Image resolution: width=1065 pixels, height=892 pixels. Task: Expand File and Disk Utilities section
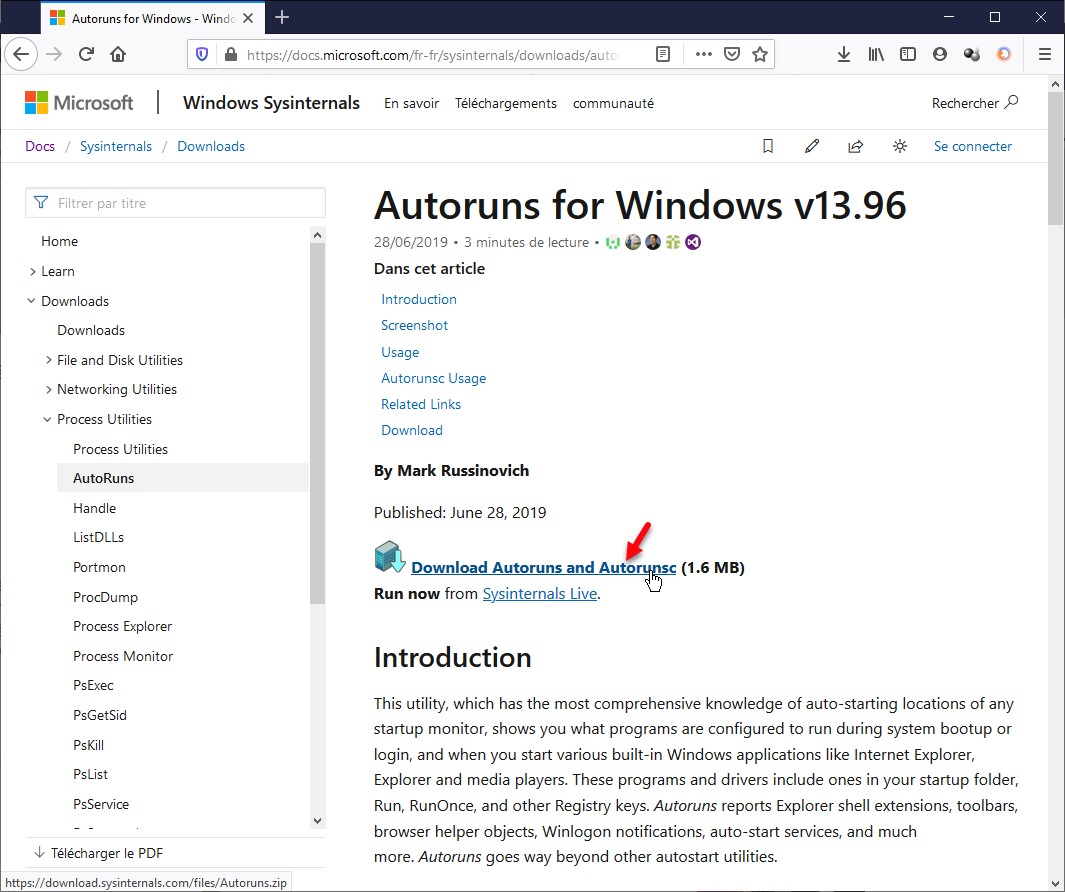pos(49,360)
